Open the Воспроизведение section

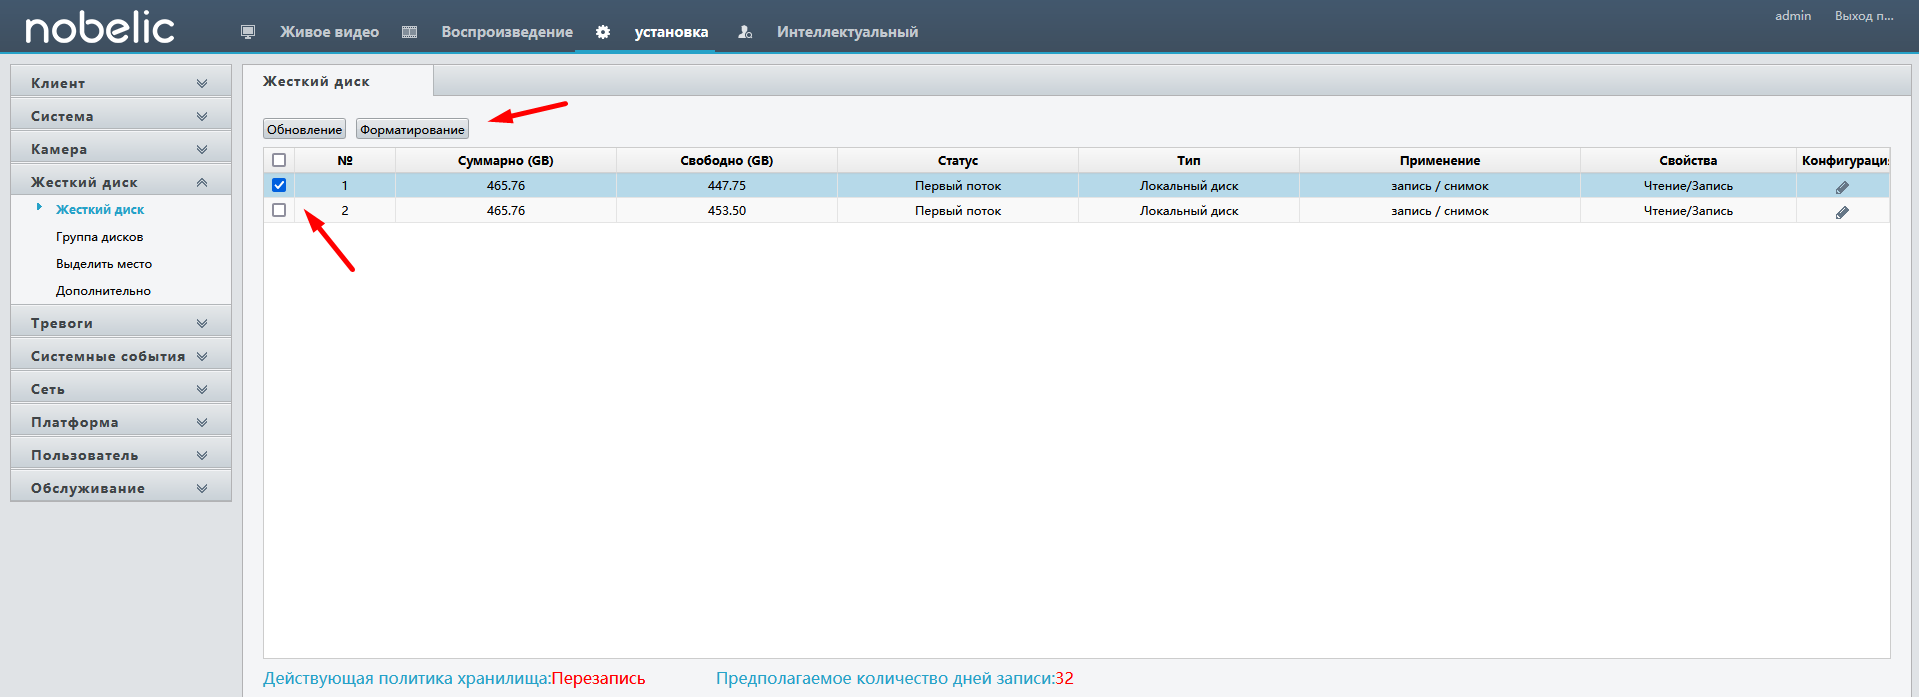click(x=507, y=32)
